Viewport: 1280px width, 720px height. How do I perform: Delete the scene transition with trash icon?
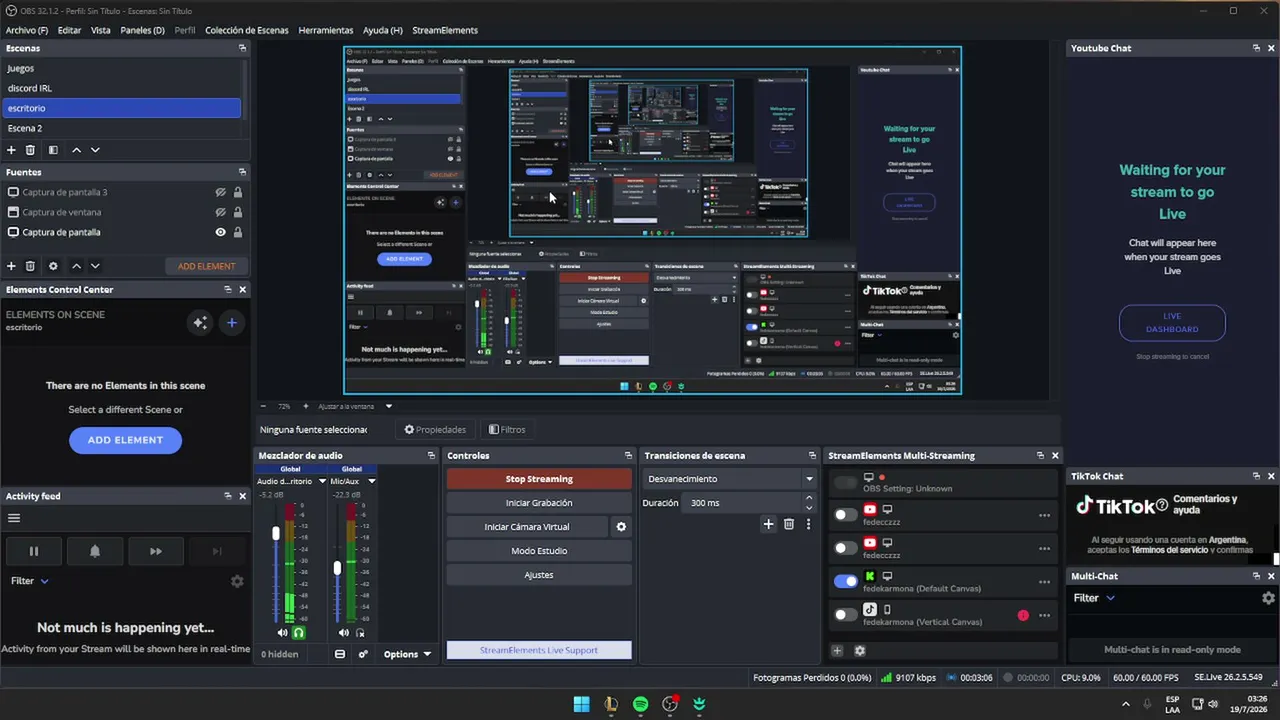coord(789,524)
